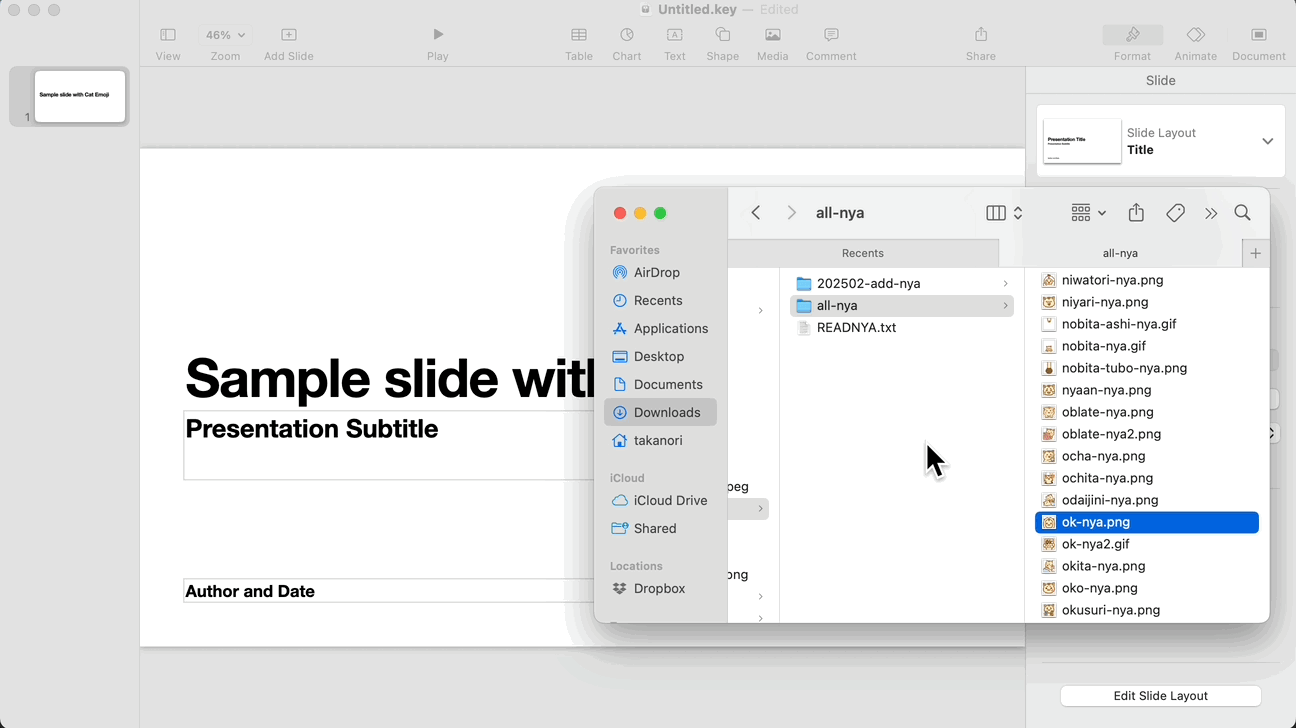Screen dimensions: 1296x728
Task: Click the Finder share icon
Action: (x=1136, y=213)
